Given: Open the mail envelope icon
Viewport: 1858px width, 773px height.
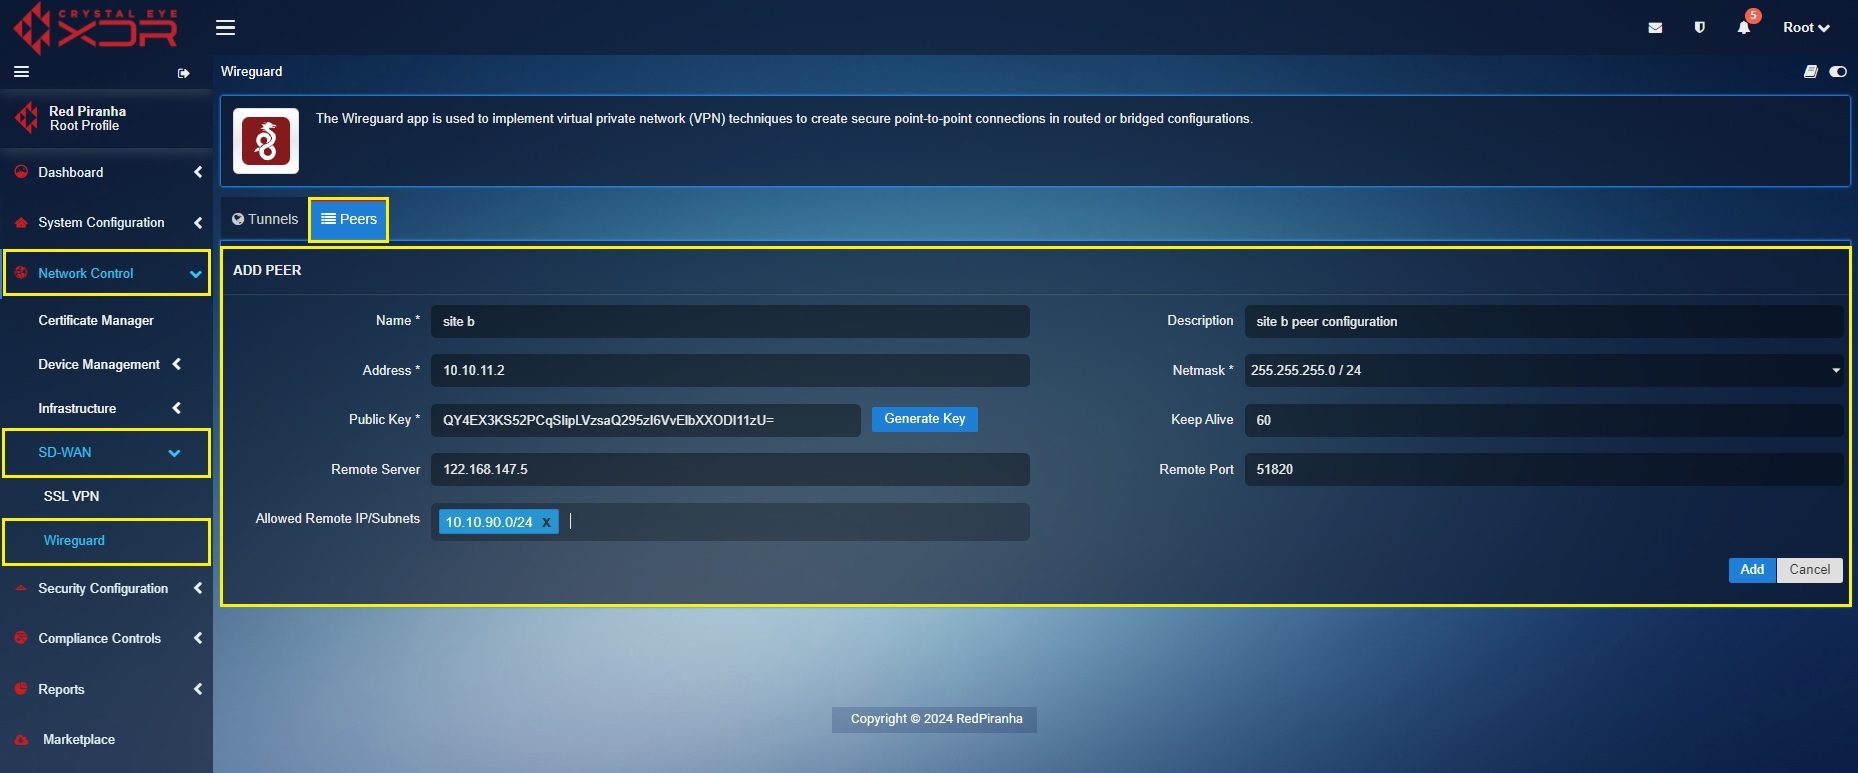Looking at the screenshot, I should tap(1655, 28).
